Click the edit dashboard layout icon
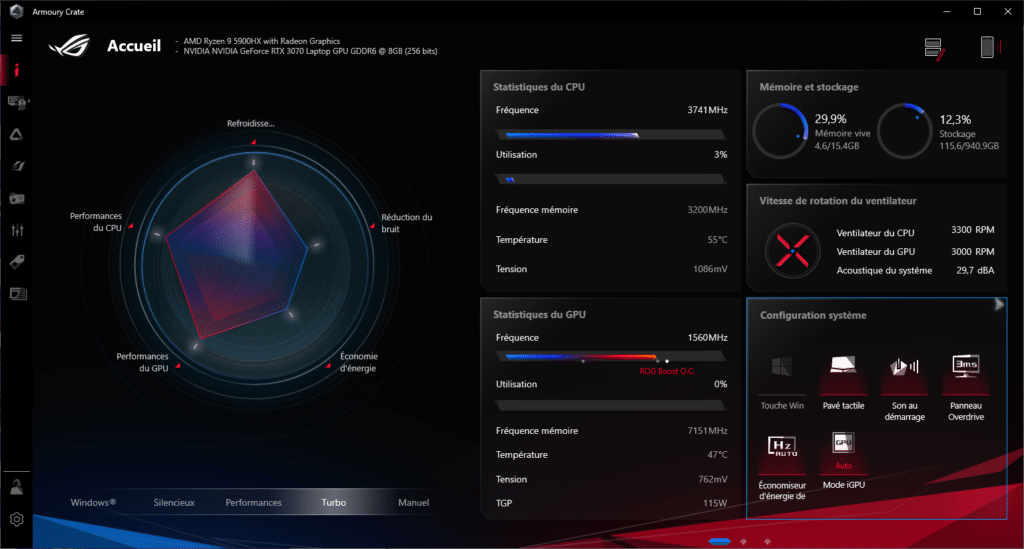Screen dimensions: 1024x549 [x=935, y=49]
